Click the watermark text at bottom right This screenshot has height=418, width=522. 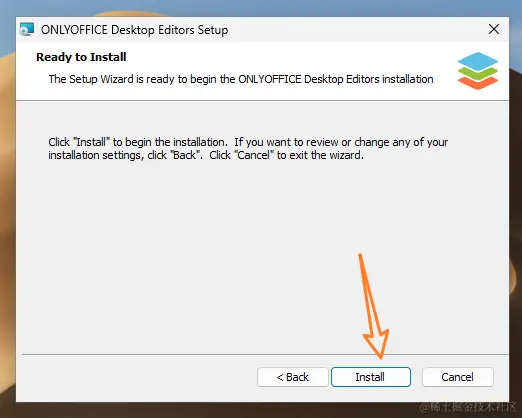click(x=468, y=407)
